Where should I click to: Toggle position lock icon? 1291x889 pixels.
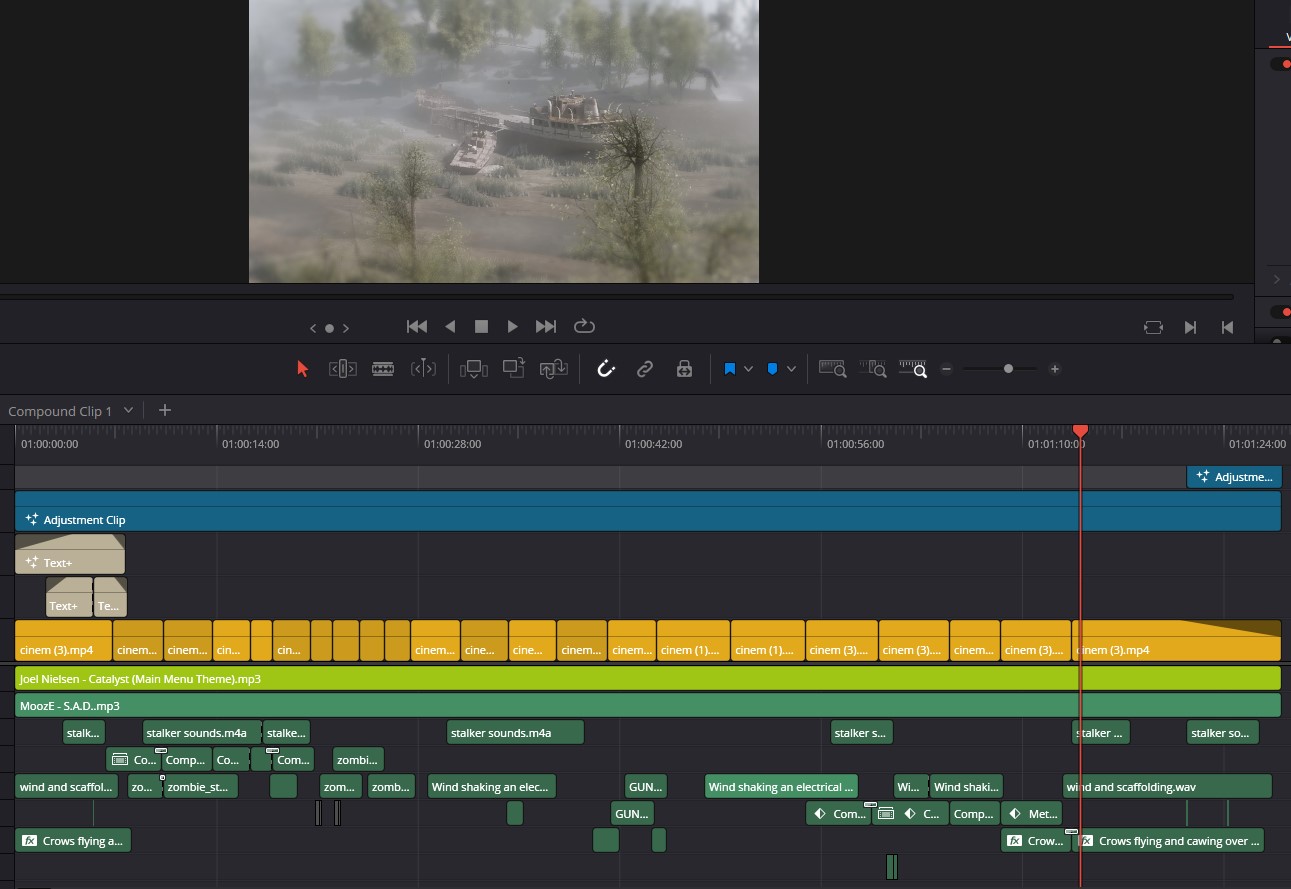(x=684, y=369)
